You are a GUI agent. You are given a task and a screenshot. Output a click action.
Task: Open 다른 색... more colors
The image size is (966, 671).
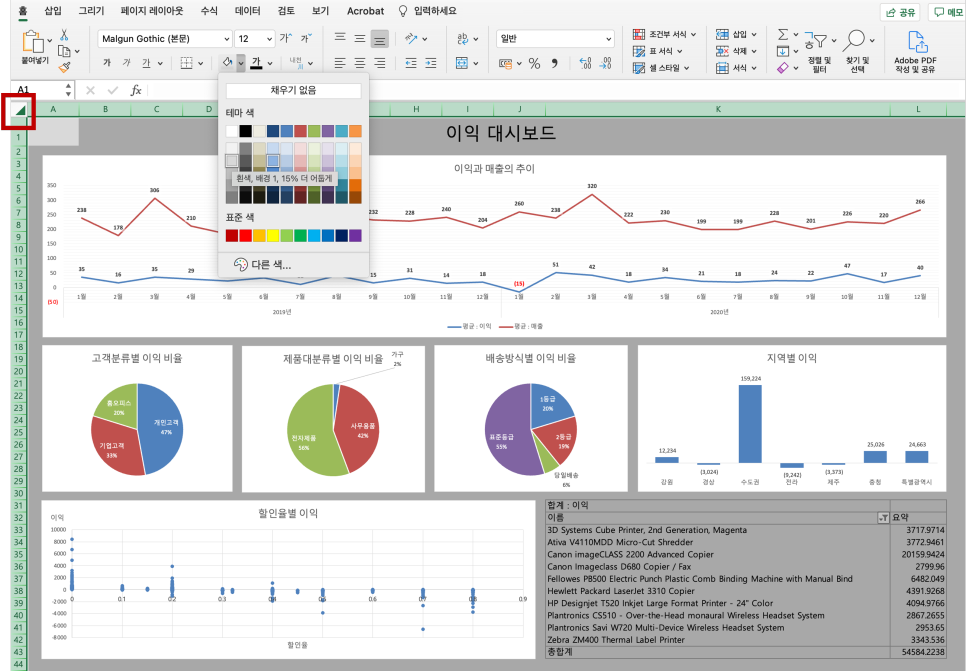(x=262, y=265)
